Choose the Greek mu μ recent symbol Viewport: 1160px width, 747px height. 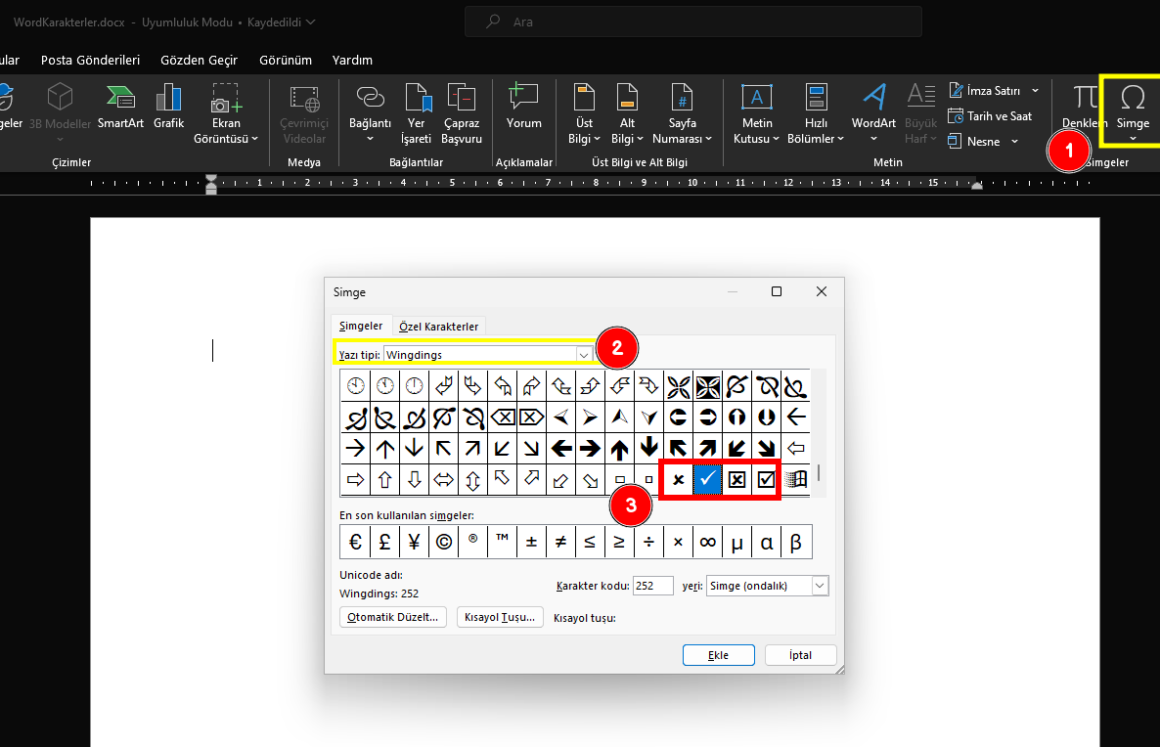pyautogui.click(x=737, y=542)
